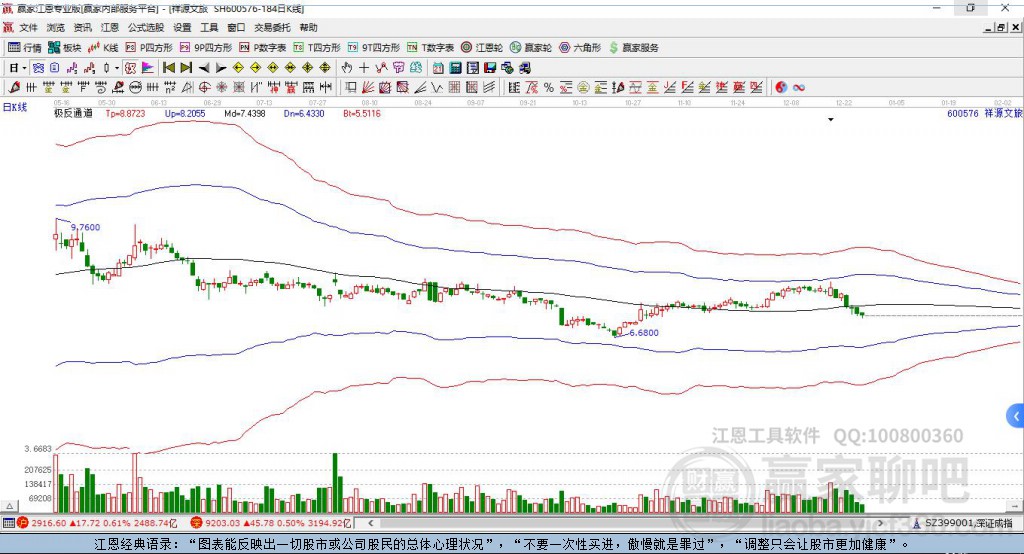The height and width of the screenshot is (554, 1024).
Task: Click the volume pane up-triangle button
Action: point(10,506)
